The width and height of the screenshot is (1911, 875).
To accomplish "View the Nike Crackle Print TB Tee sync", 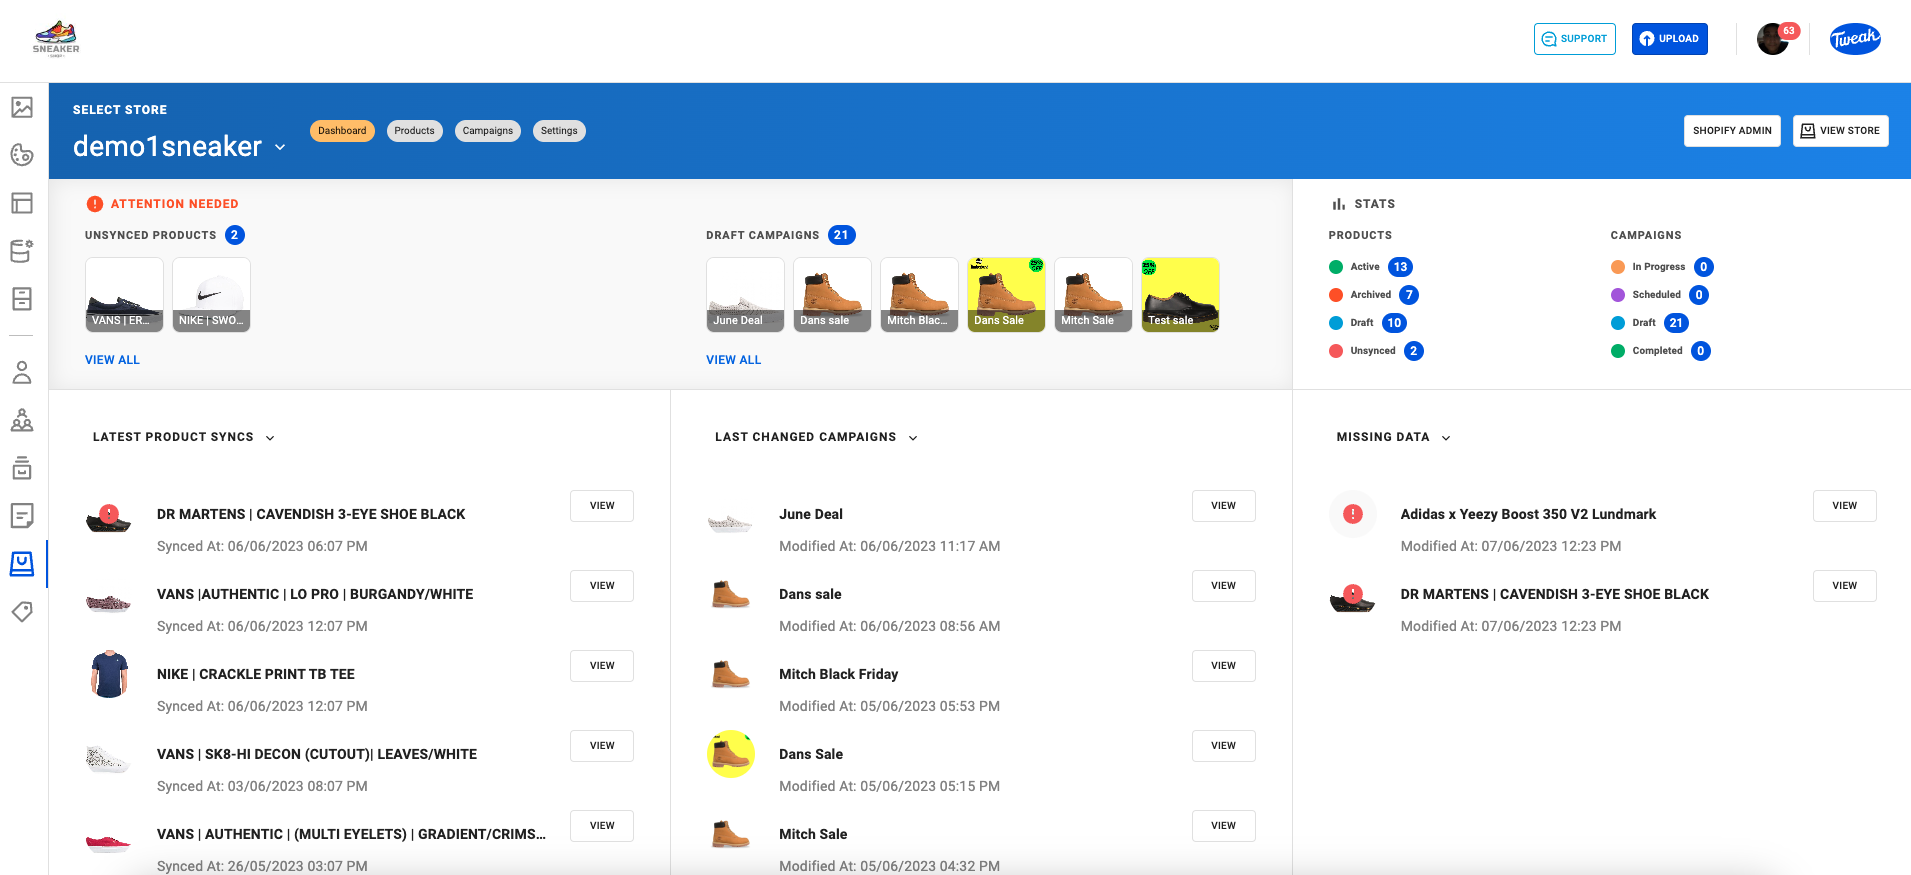I will [602, 666].
